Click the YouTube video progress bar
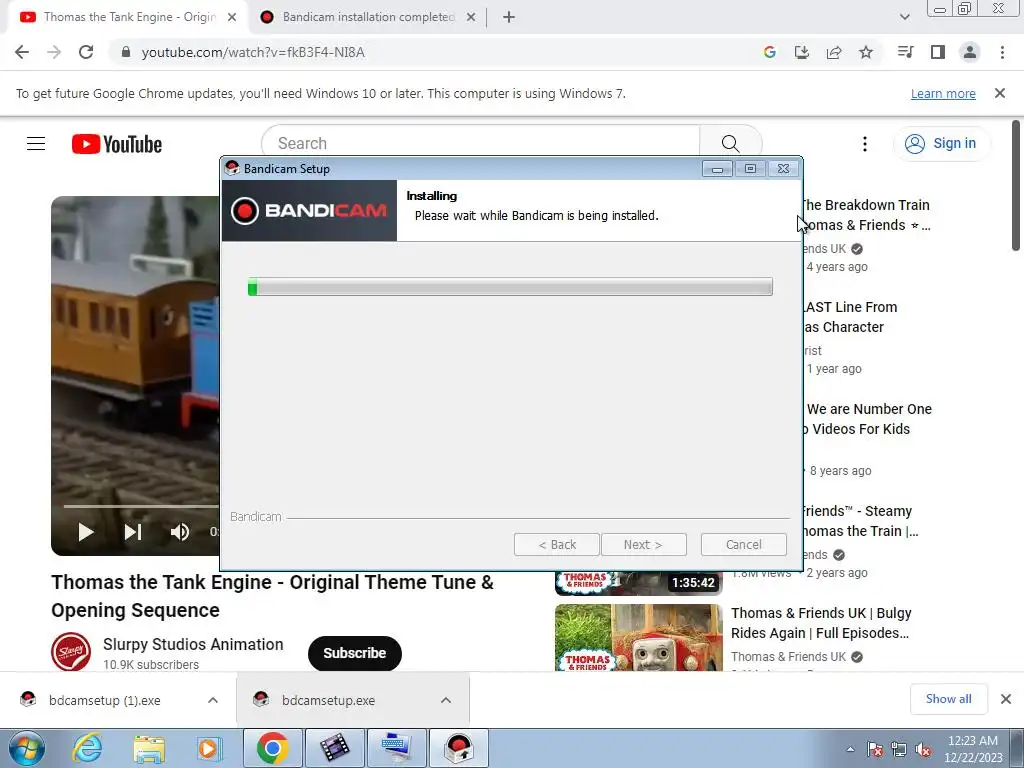 tap(141, 506)
